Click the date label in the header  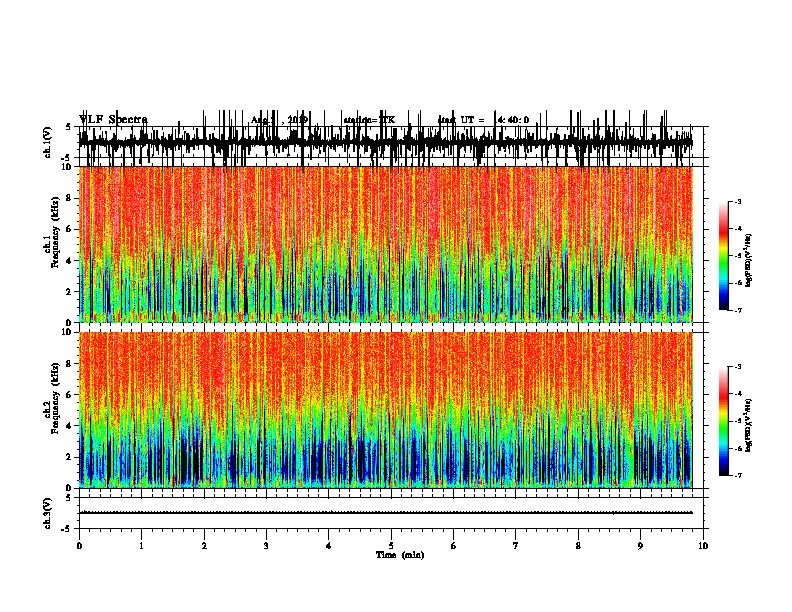pyautogui.click(x=279, y=120)
